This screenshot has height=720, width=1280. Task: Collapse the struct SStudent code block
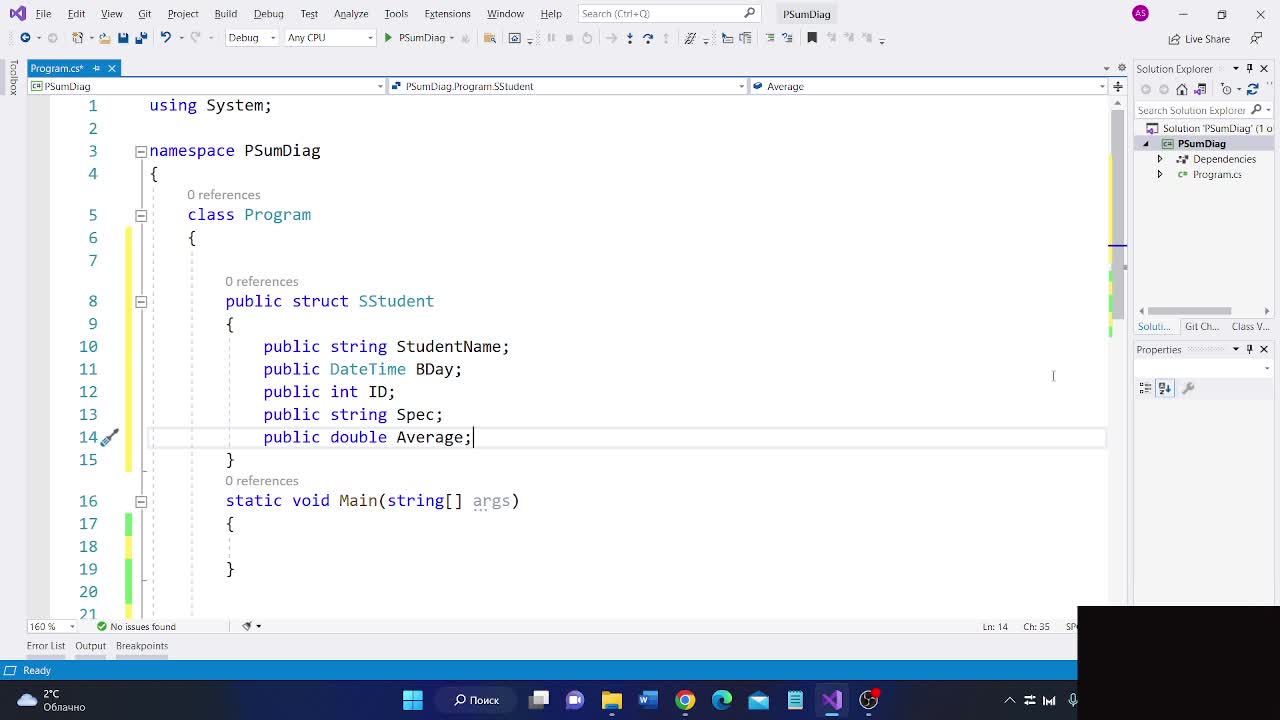[x=141, y=301]
